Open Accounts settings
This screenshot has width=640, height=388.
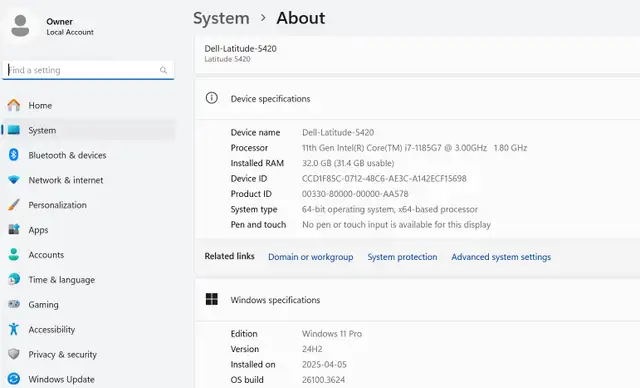point(89,255)
